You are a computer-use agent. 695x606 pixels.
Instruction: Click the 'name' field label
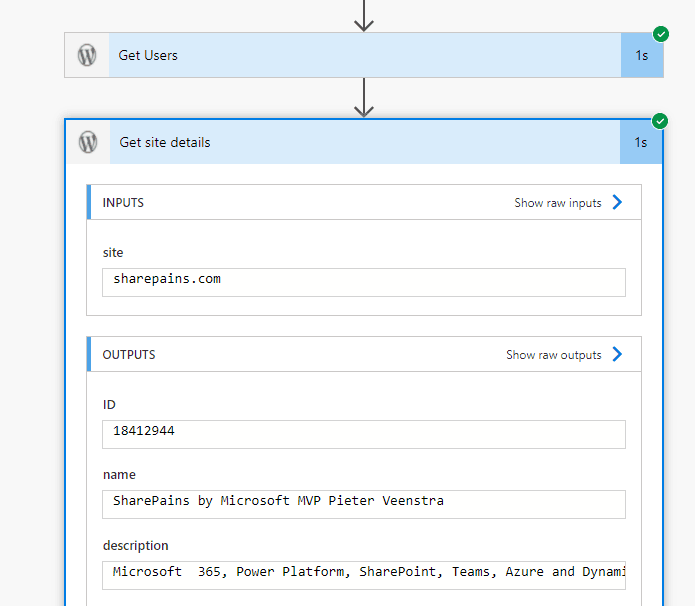pyautogui.click(x=119, y=475)
